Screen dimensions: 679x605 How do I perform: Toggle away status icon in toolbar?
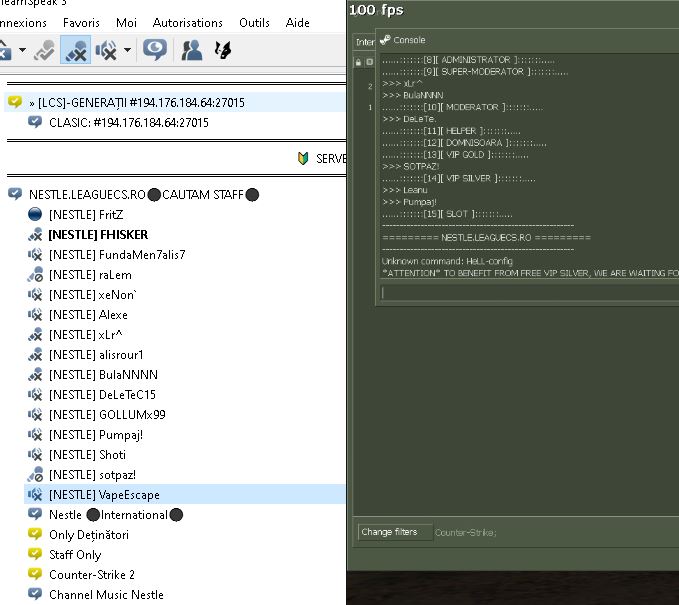[x=45, y=50]
